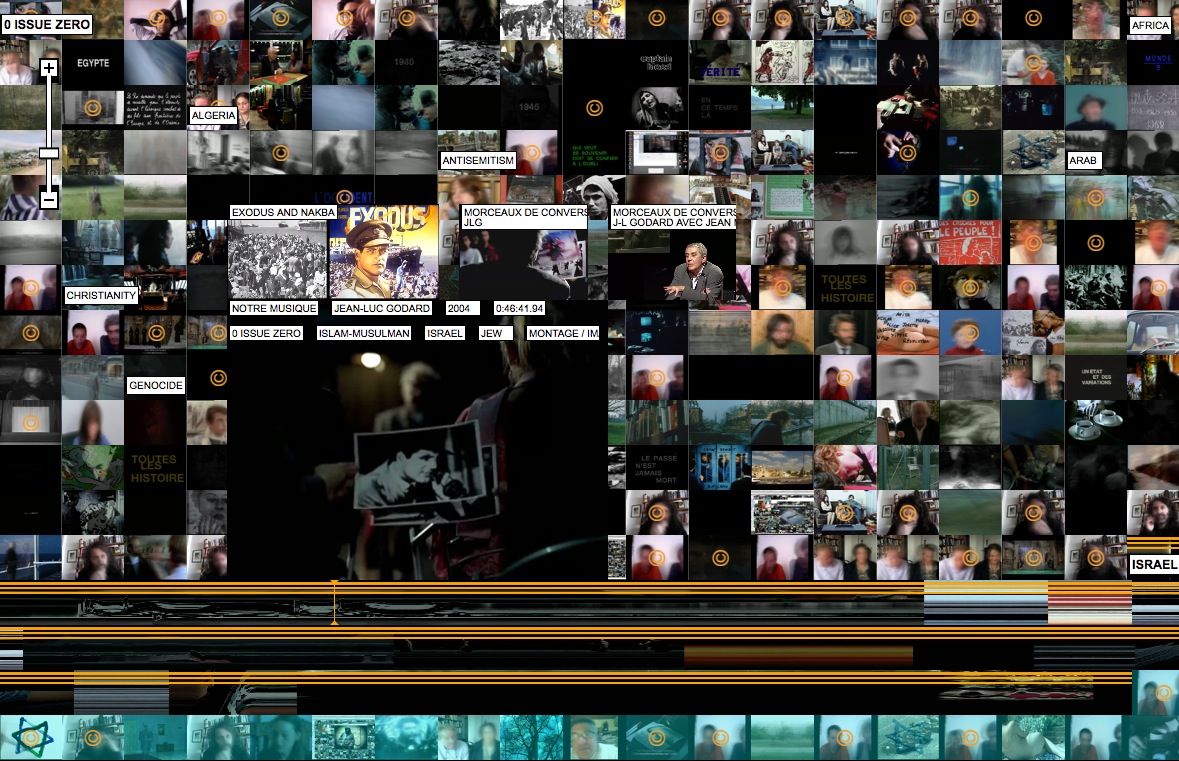Open the VERITE title thumbnail

point(720,62)
